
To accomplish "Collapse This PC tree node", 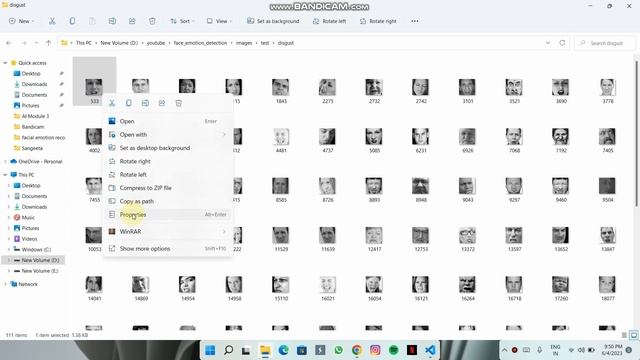I will pyautogui.click(x=5, y=175).
